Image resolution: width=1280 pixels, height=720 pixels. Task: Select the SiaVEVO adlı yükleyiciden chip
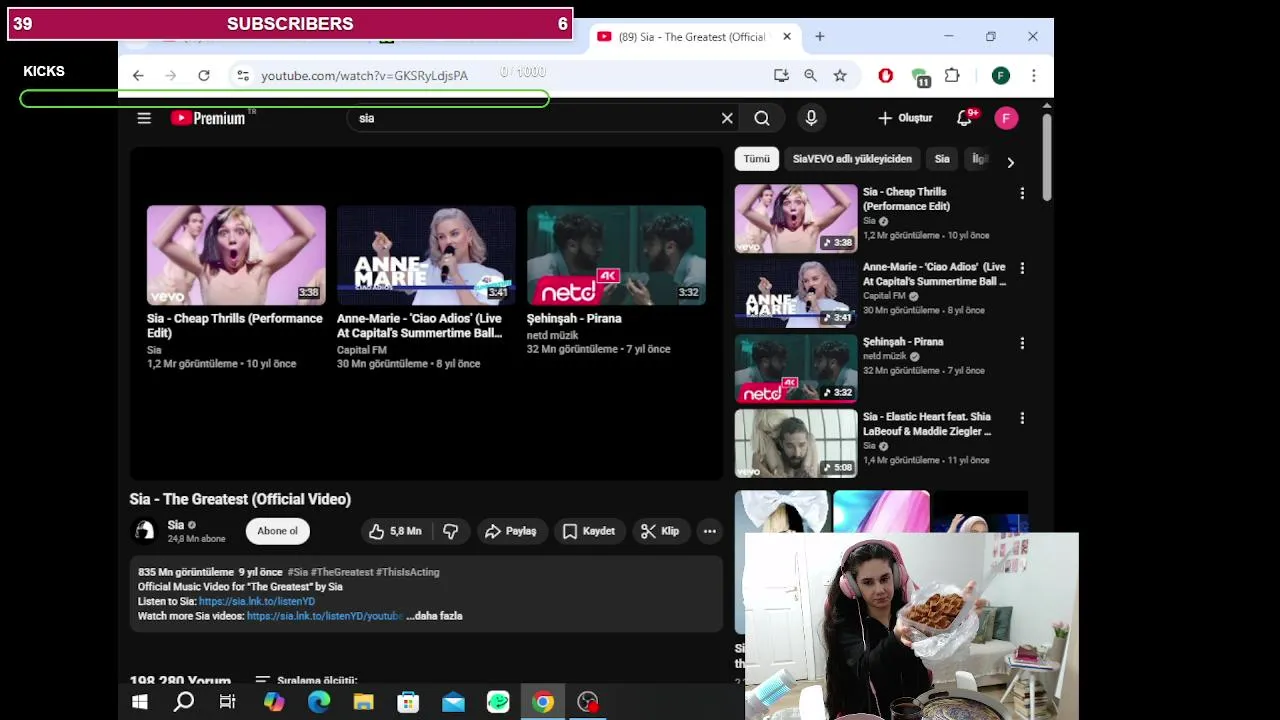tap(852, 159)
